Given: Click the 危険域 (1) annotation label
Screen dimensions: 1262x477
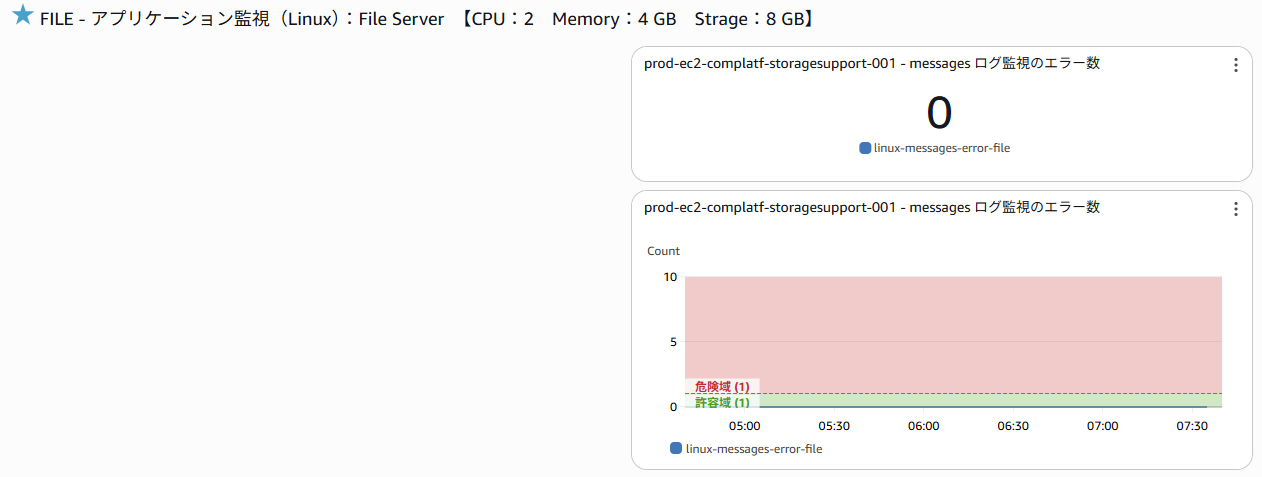Looking at the screenshot, I should pos(722,386).
